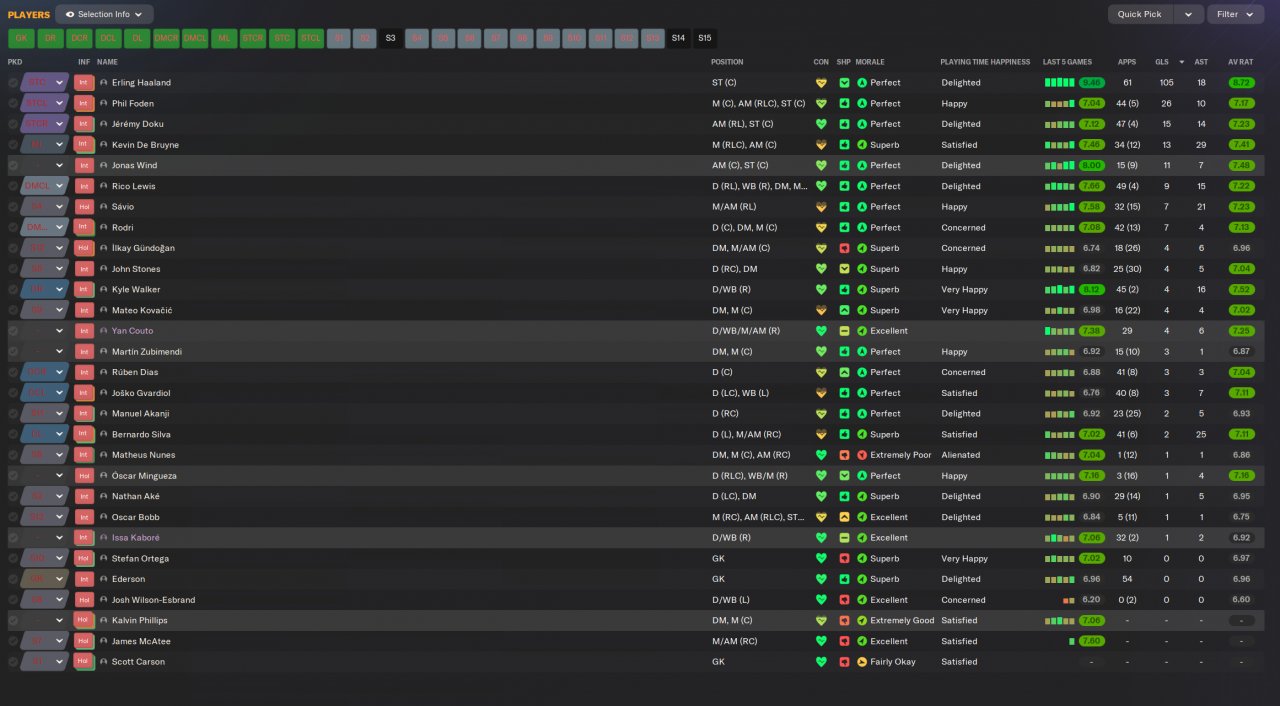The width and height of the screenshot is (1280, 706).
Task: Toggle picked checkbox for Phil Foden
Action: pos(13,103)
